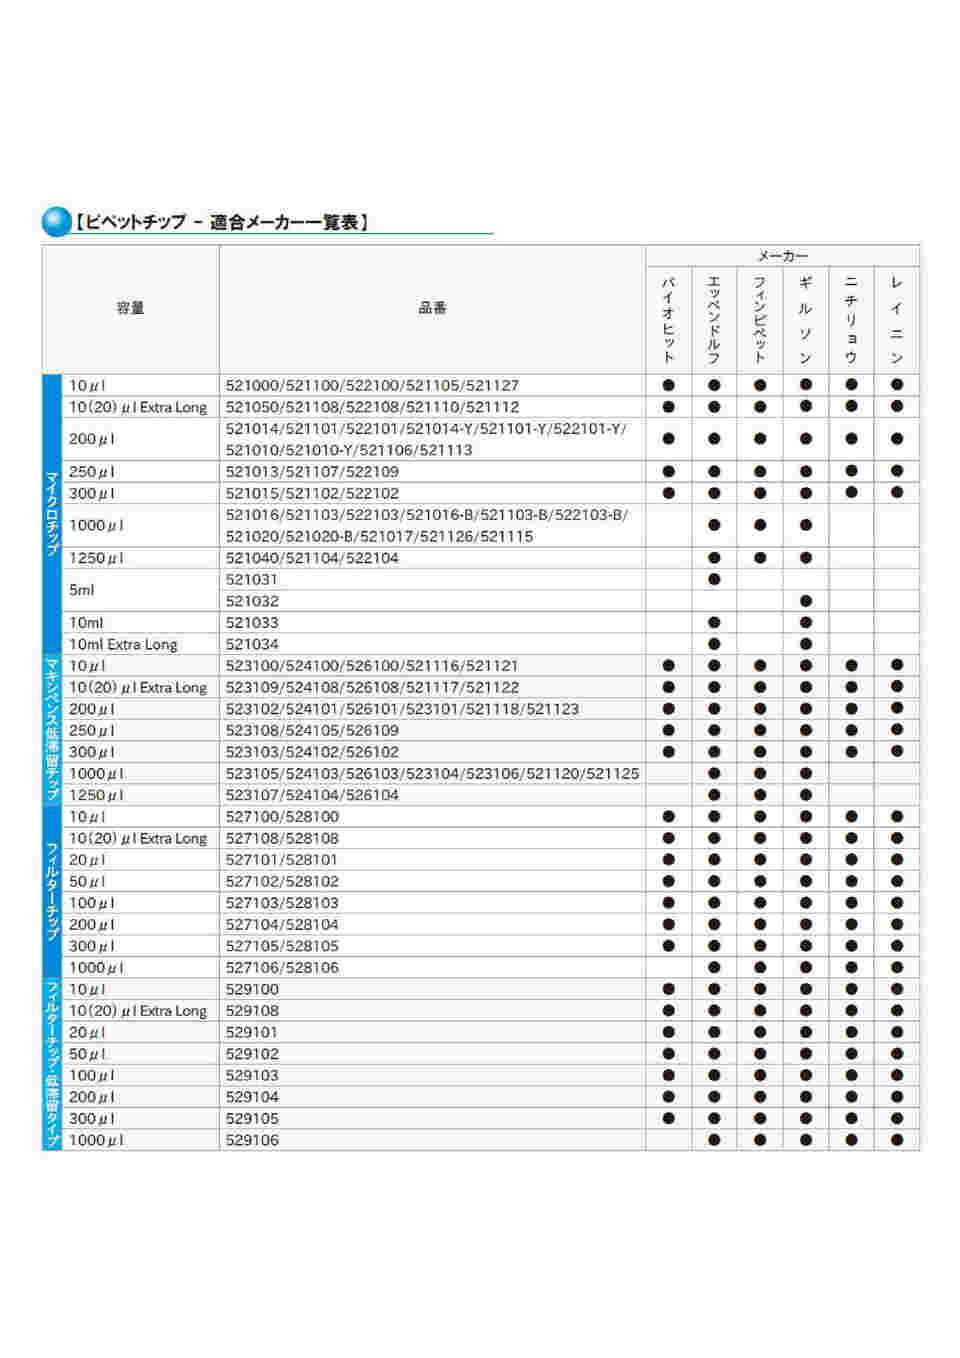
Task: Click part number 529105
Action: [x=252, y=1119]
